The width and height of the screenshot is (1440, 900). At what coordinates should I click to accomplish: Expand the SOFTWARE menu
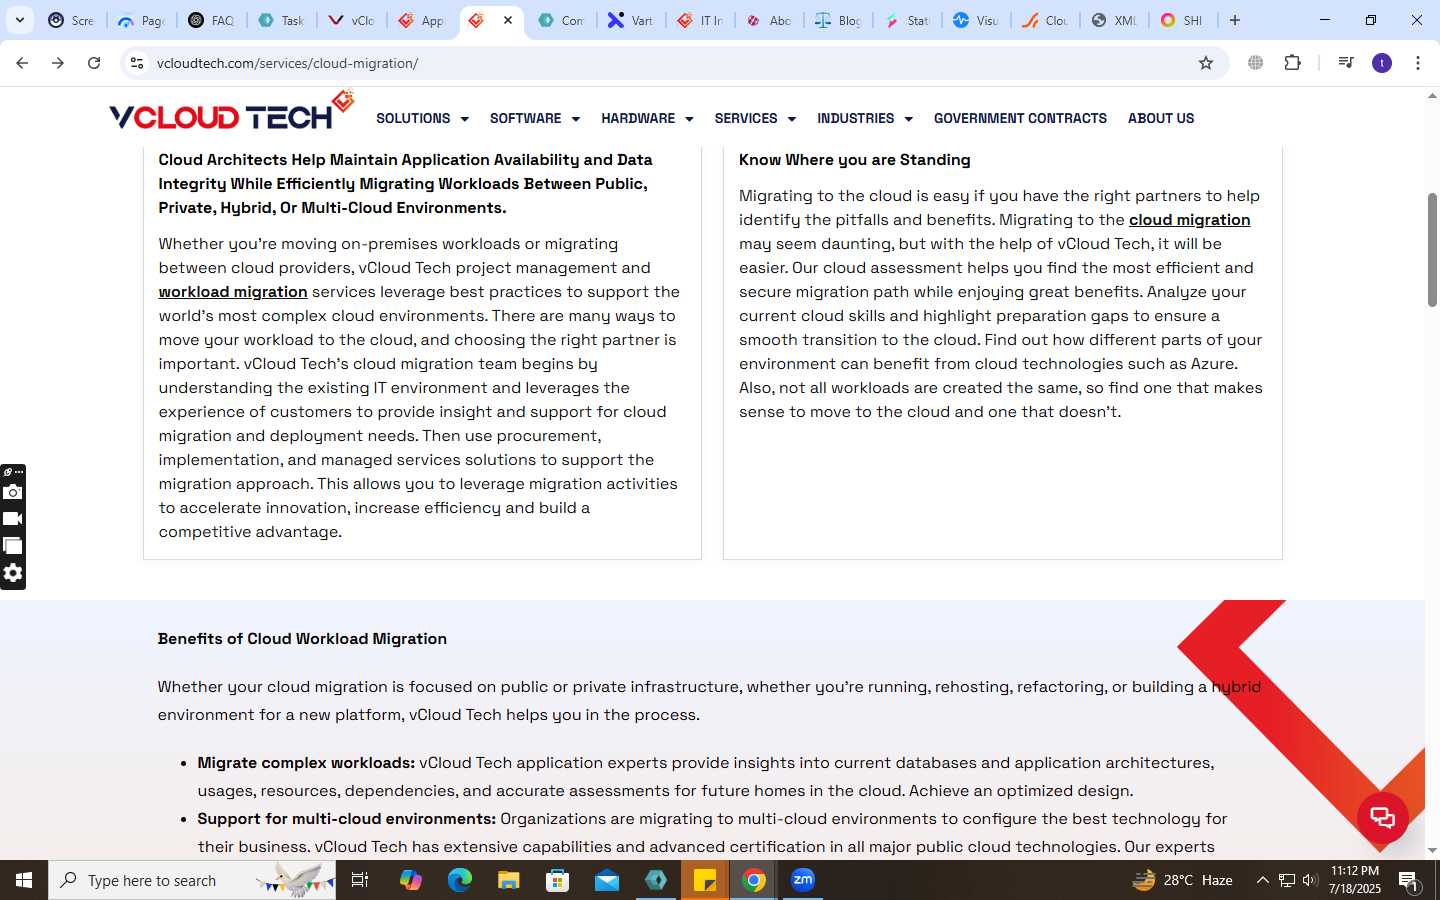[x=535, y=118]
